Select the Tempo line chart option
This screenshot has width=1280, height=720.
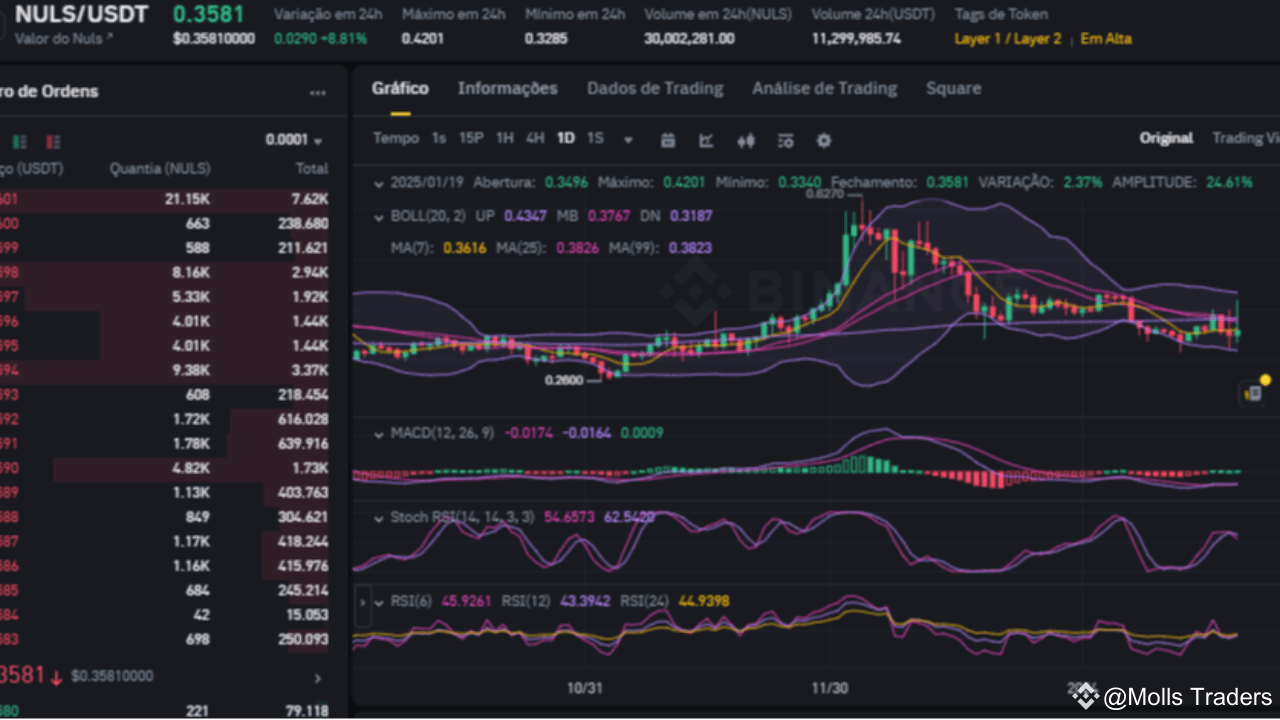click(x=396, y=139)
